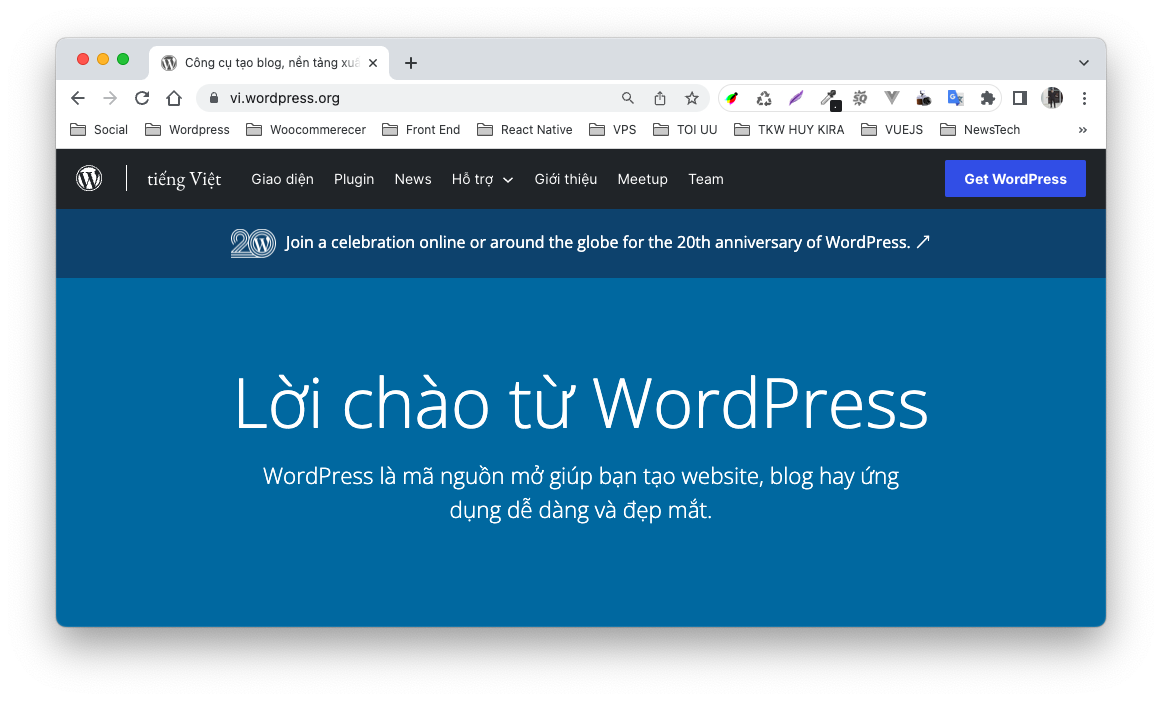Open the extensions puzzle piece menu

987,97
